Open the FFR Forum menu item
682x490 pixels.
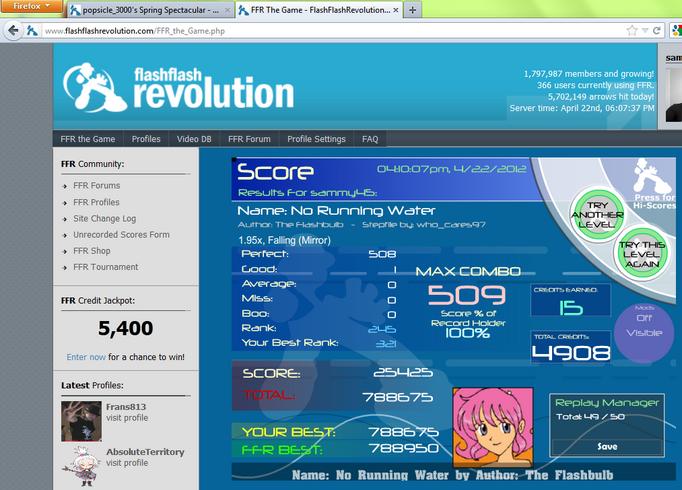pos(249,139)
